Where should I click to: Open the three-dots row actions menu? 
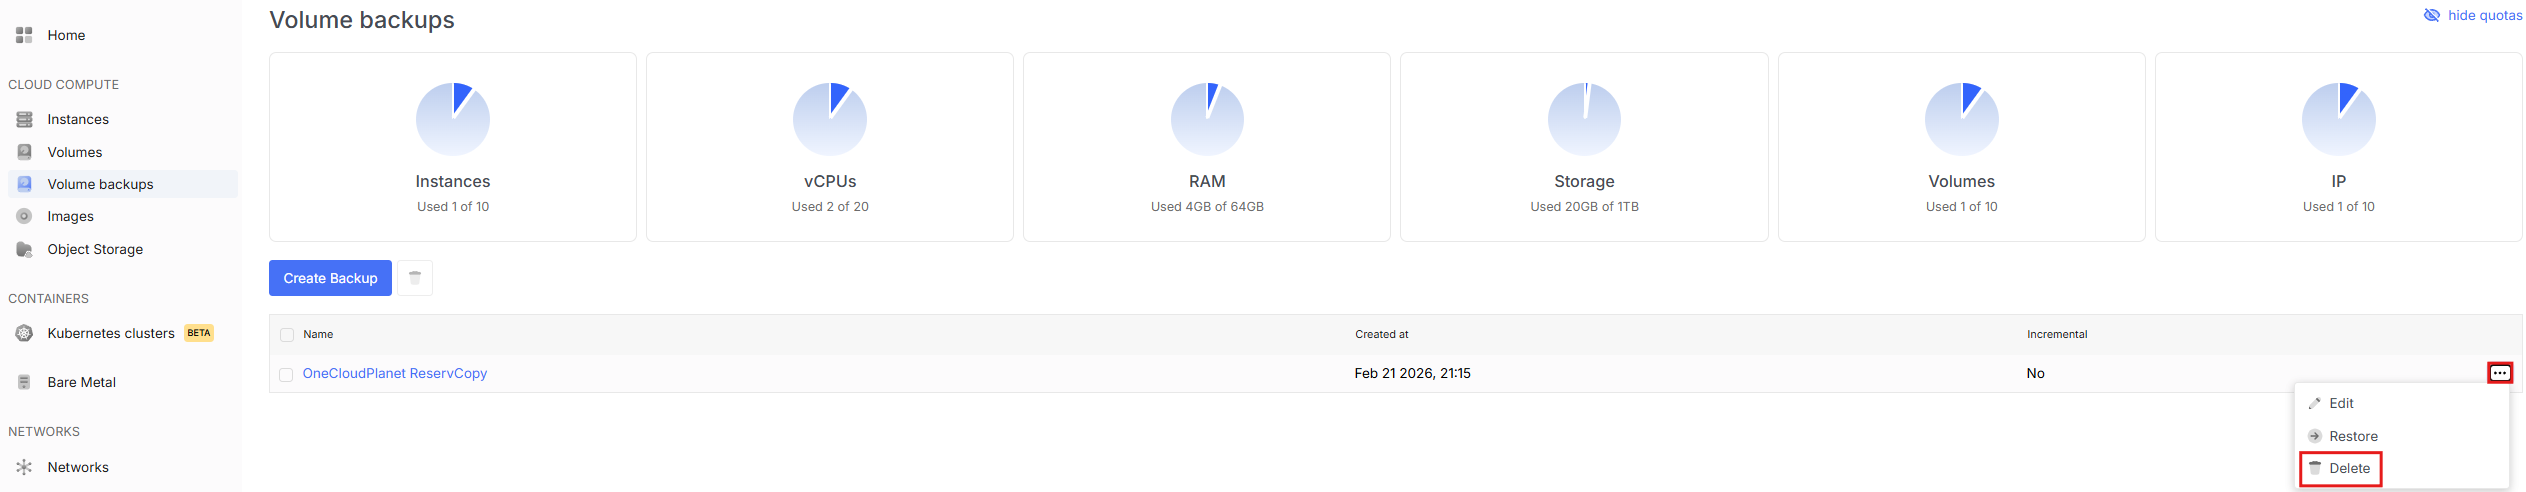pyautogui.click(x=2499, y=373)
